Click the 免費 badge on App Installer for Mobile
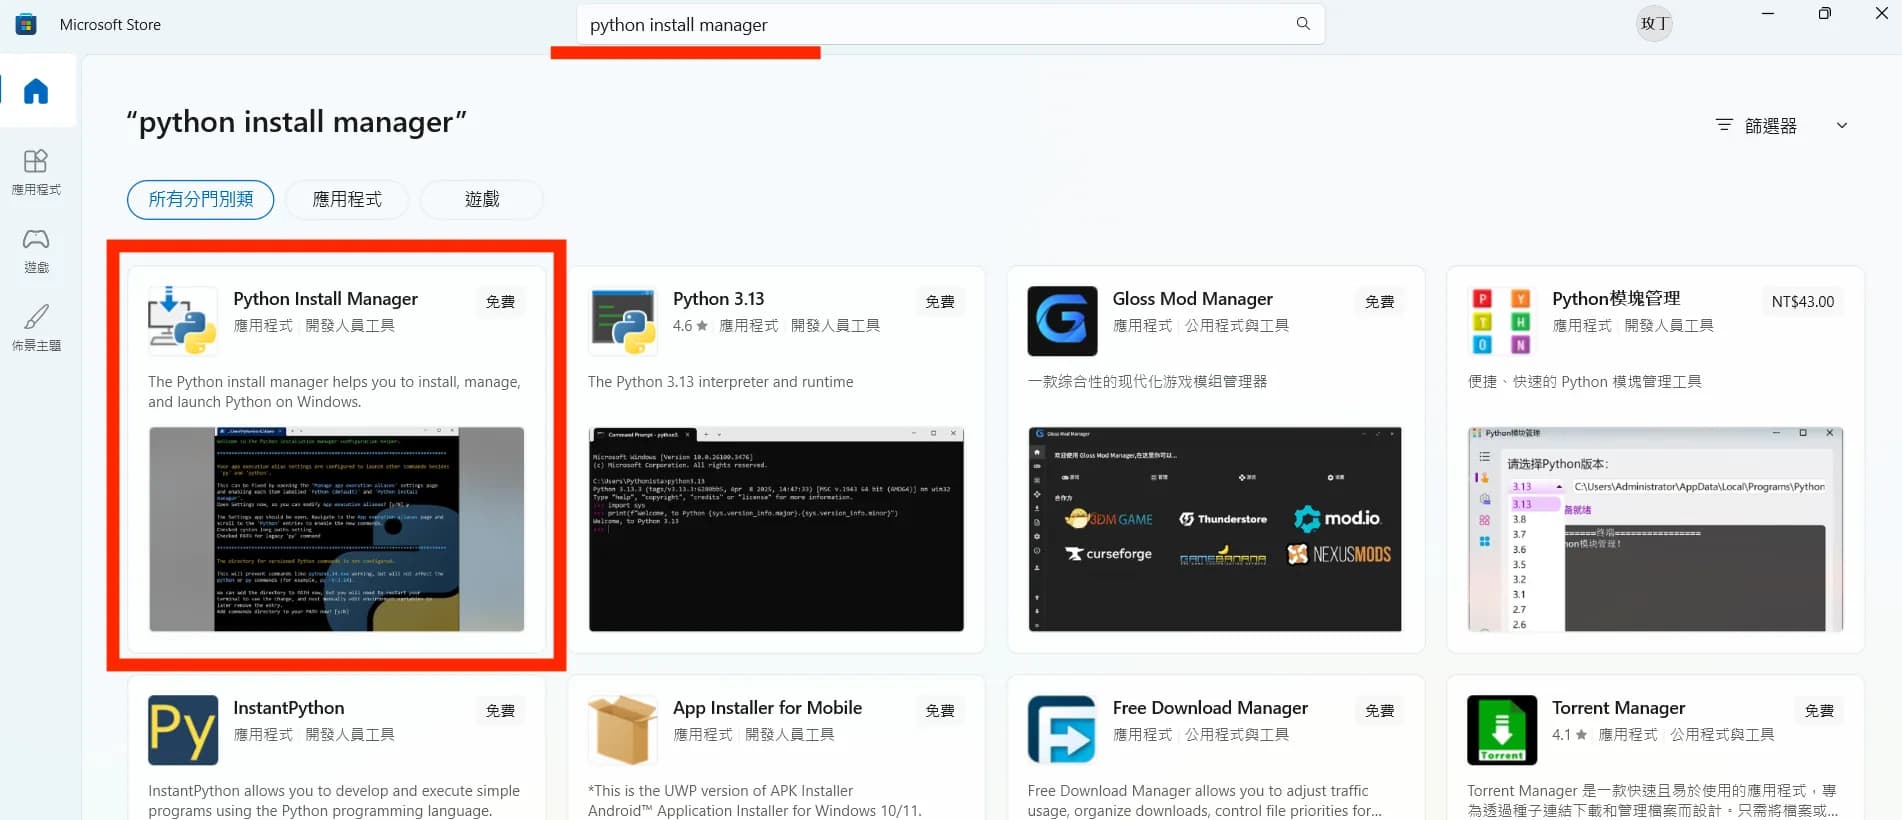Image resolution: width=1902 pixels, height=820 pixels. tap(940, 710)
